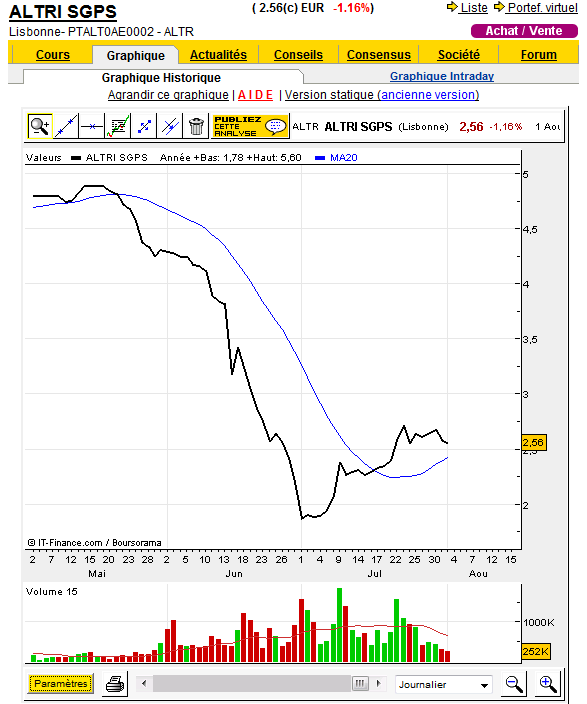Click the horizontal scrollbar thumb grip
The image size is (587, 704).
360,684
